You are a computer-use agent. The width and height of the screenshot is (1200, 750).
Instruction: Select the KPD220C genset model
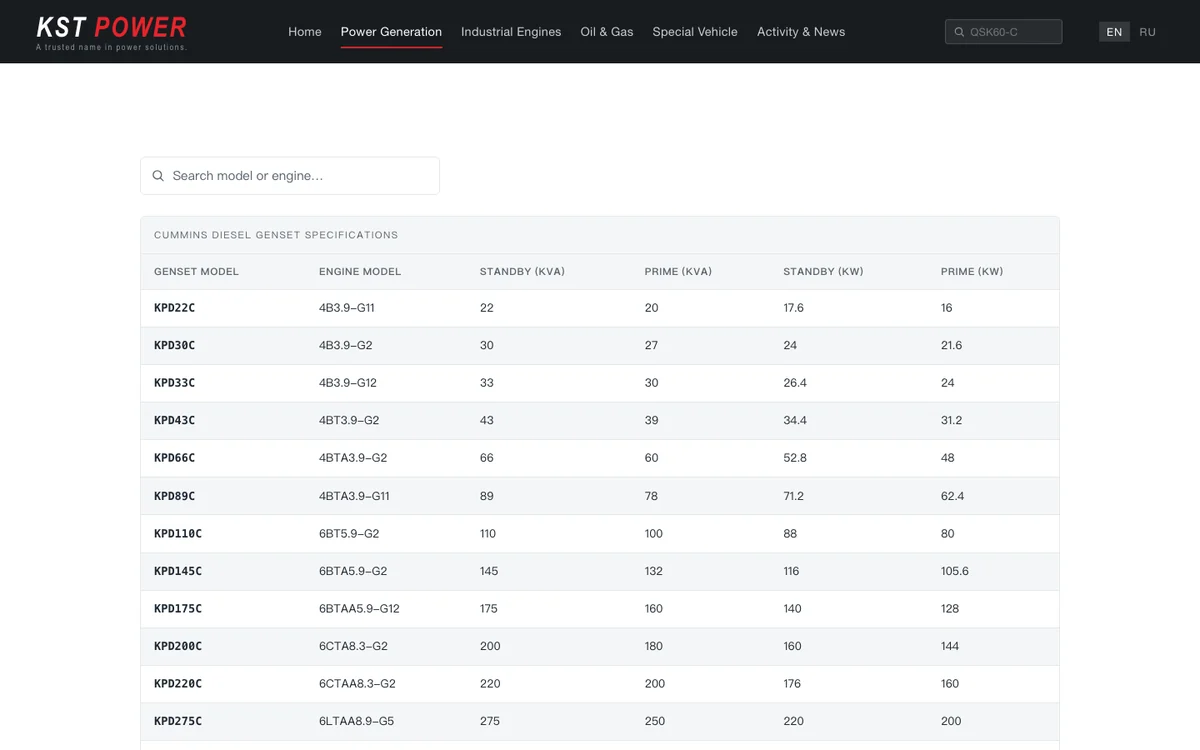coord(178,684)
